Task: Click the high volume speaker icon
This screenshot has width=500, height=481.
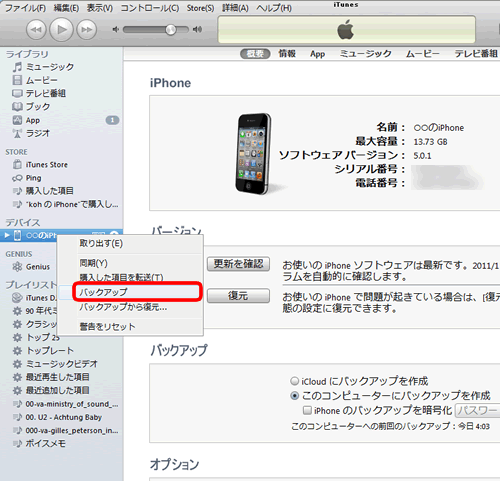Action: click(x=197, y=30)
